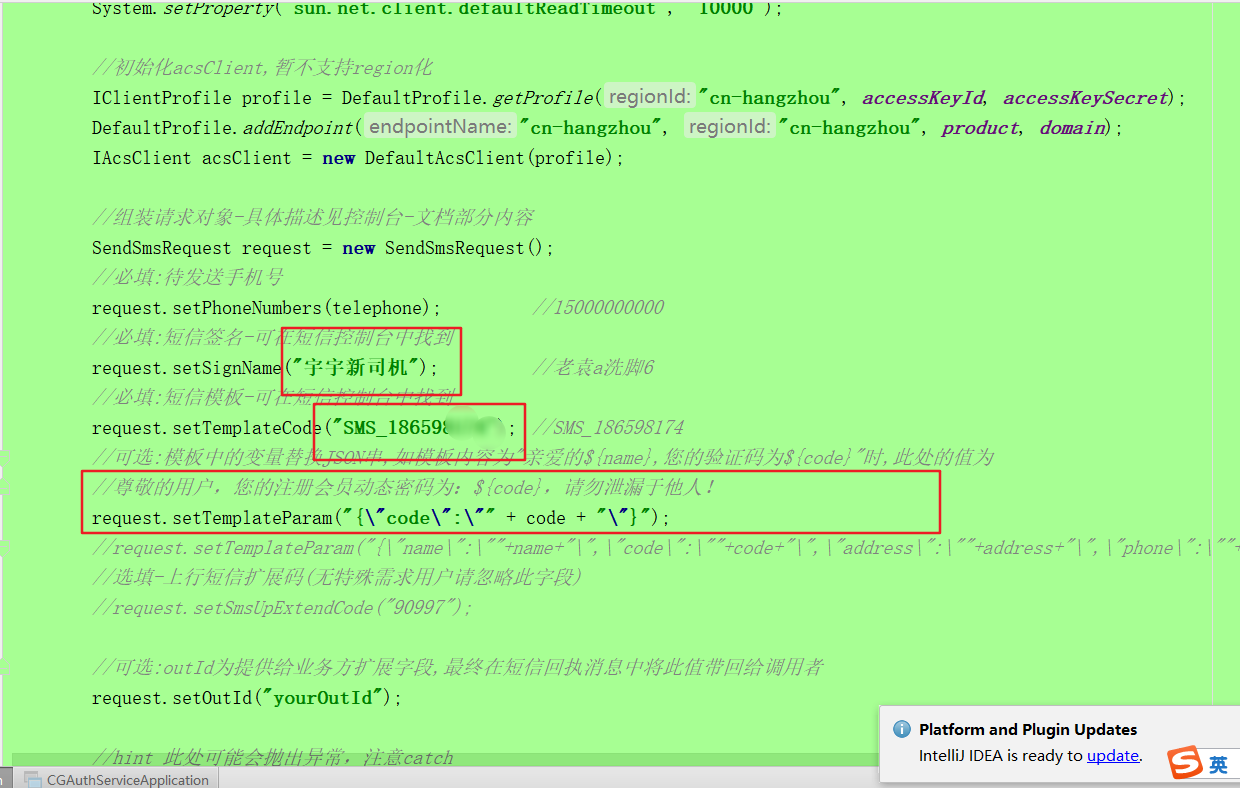Toggle the 英 language mode indicator
The image size is (1240, 788).
click(1218, 765)
